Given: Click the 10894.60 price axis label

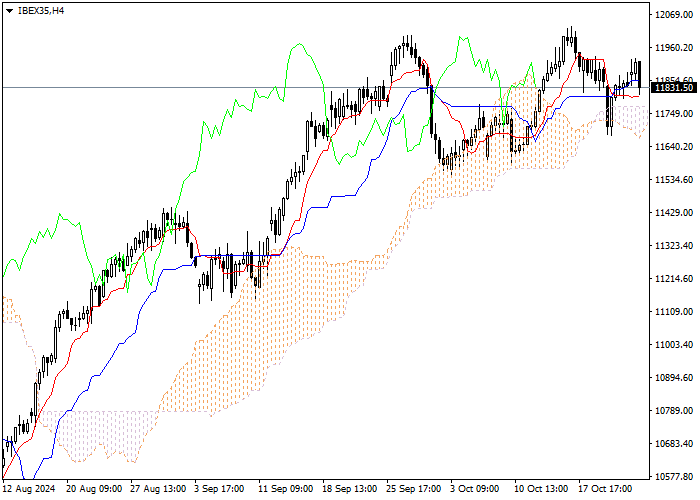Looking at the screenshot, I should 674,378.
